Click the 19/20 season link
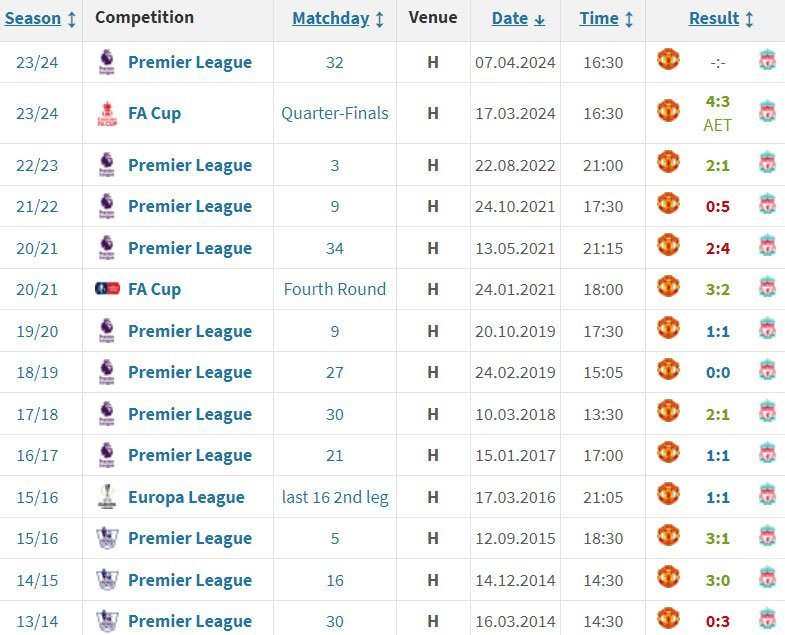 tap(37, 331)
